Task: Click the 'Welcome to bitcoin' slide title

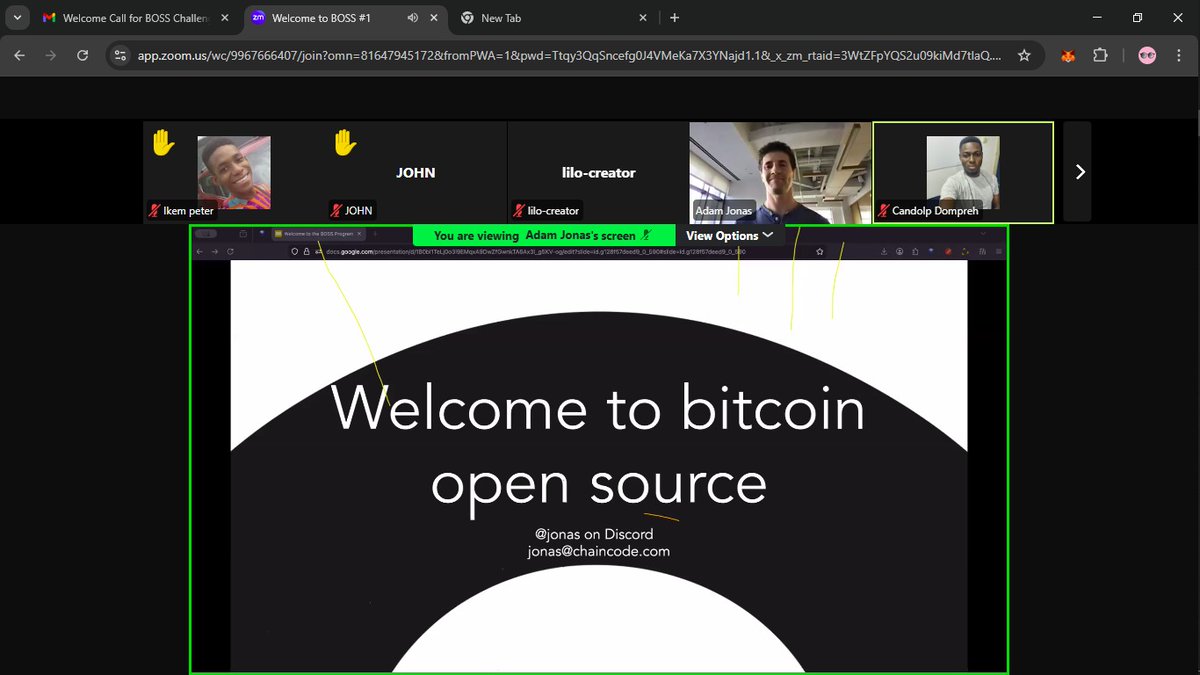Action: point(598,409)
